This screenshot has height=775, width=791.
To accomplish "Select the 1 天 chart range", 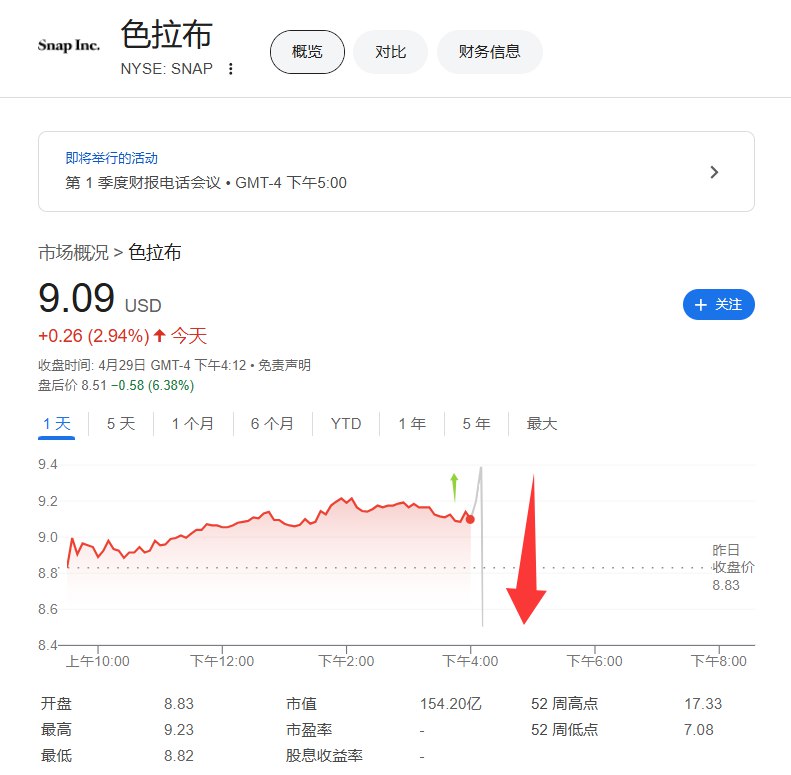I will tap(56, 424).
